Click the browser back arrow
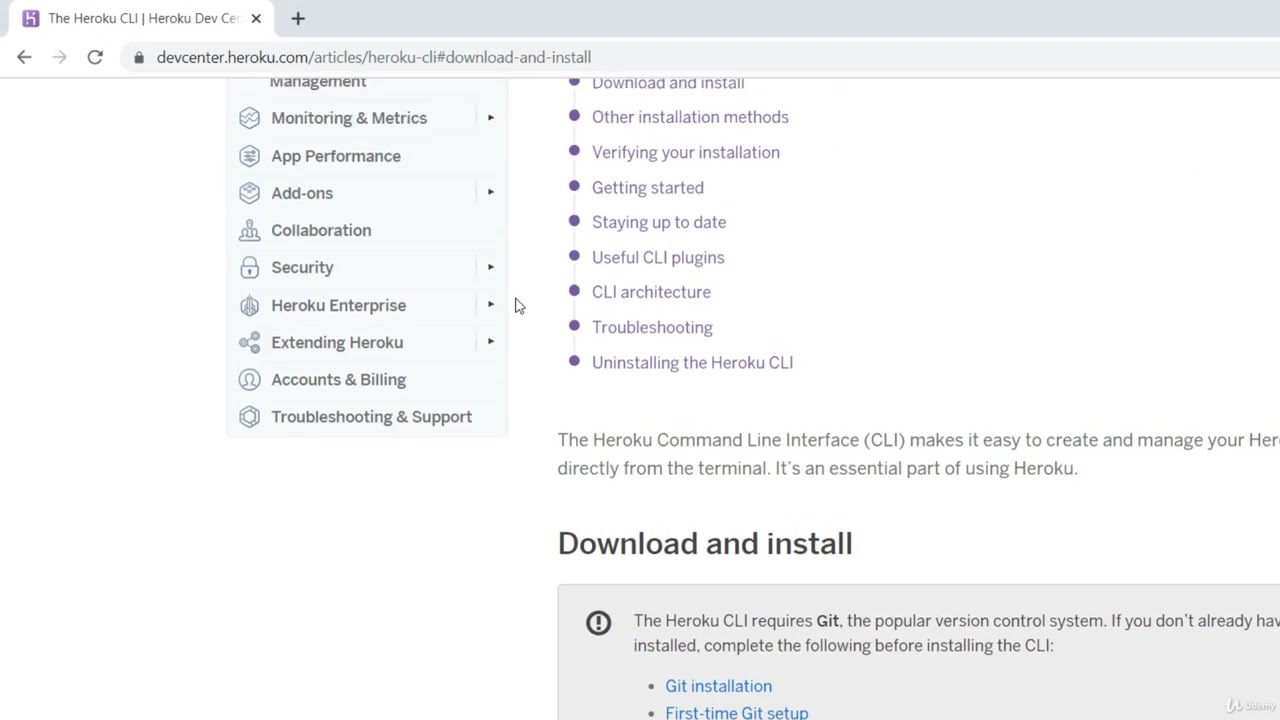This screenshot has height=720, width=1280. pyautogui.click(x=24, y=57)
